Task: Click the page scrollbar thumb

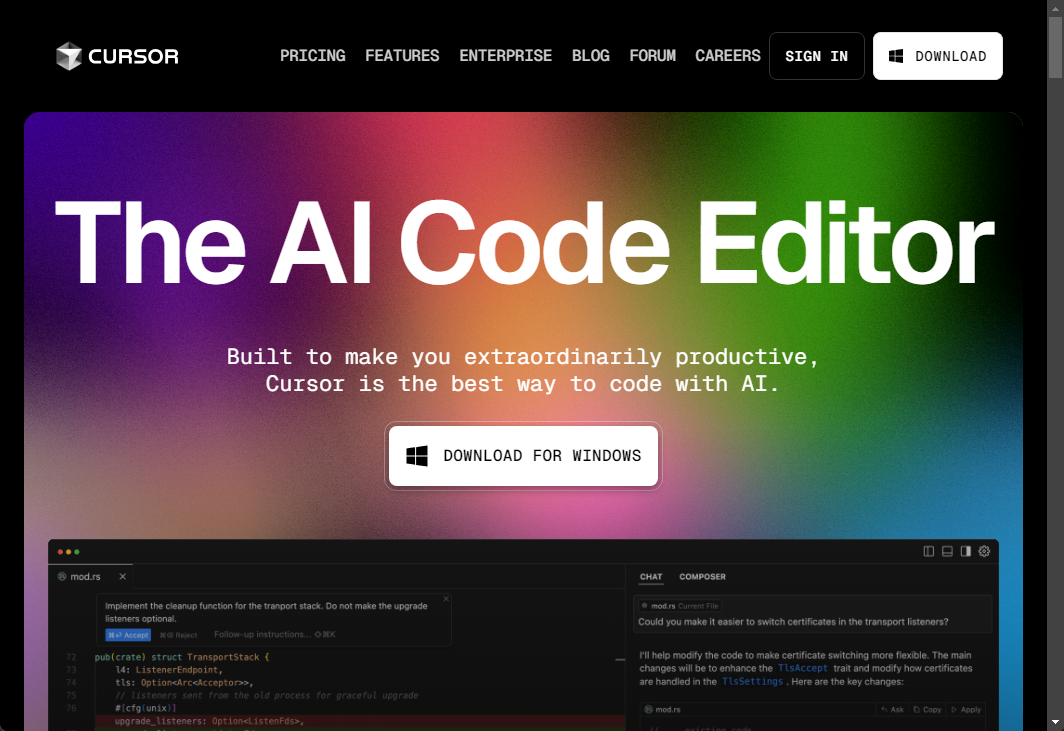Action: tap(1055, 48)
